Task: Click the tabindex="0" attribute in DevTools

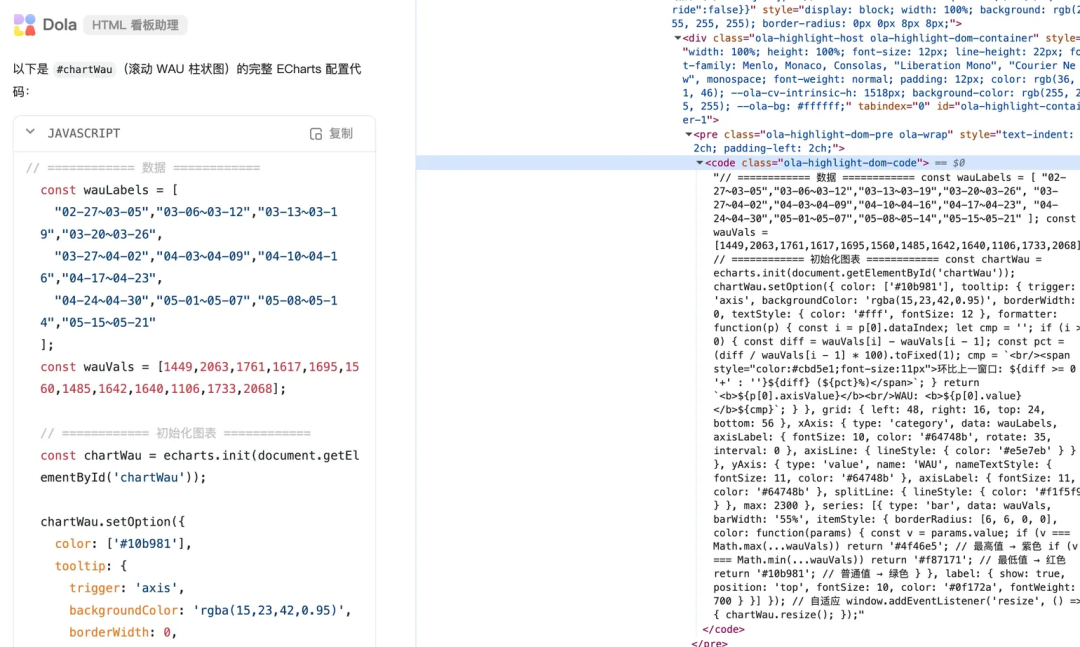Action: 893,107
